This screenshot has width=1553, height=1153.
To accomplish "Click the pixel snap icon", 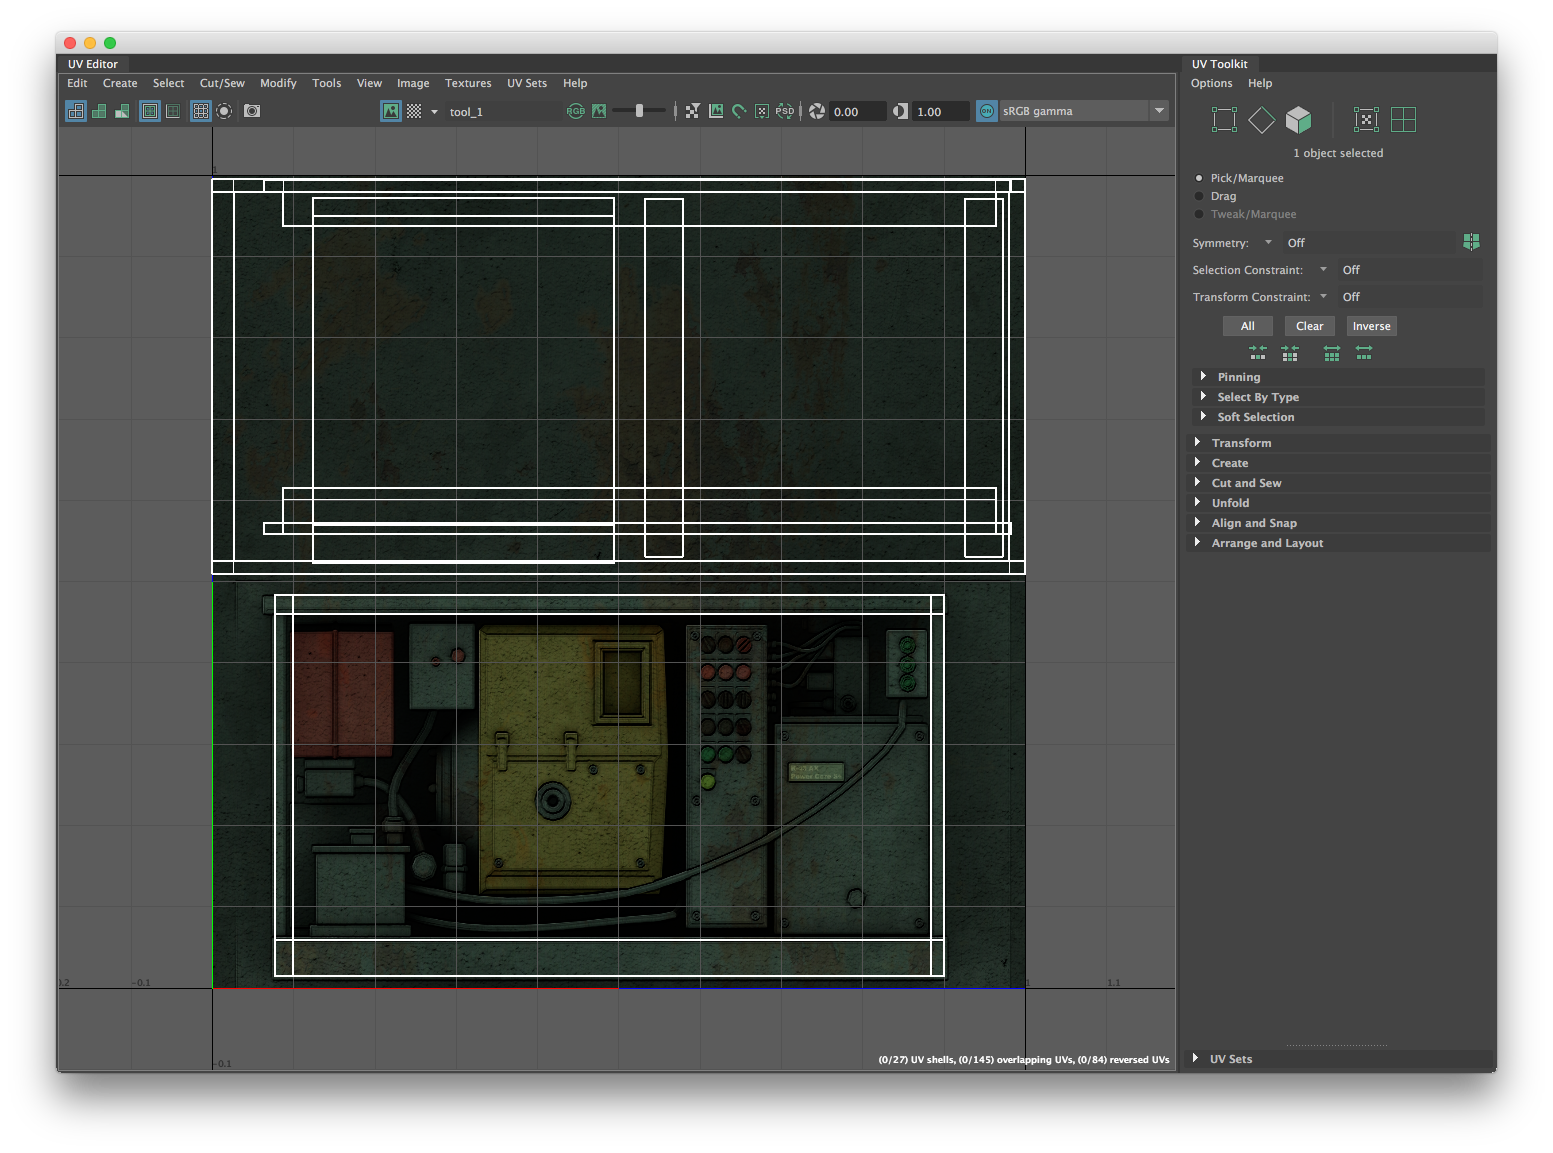I will [x=762, y=111].
